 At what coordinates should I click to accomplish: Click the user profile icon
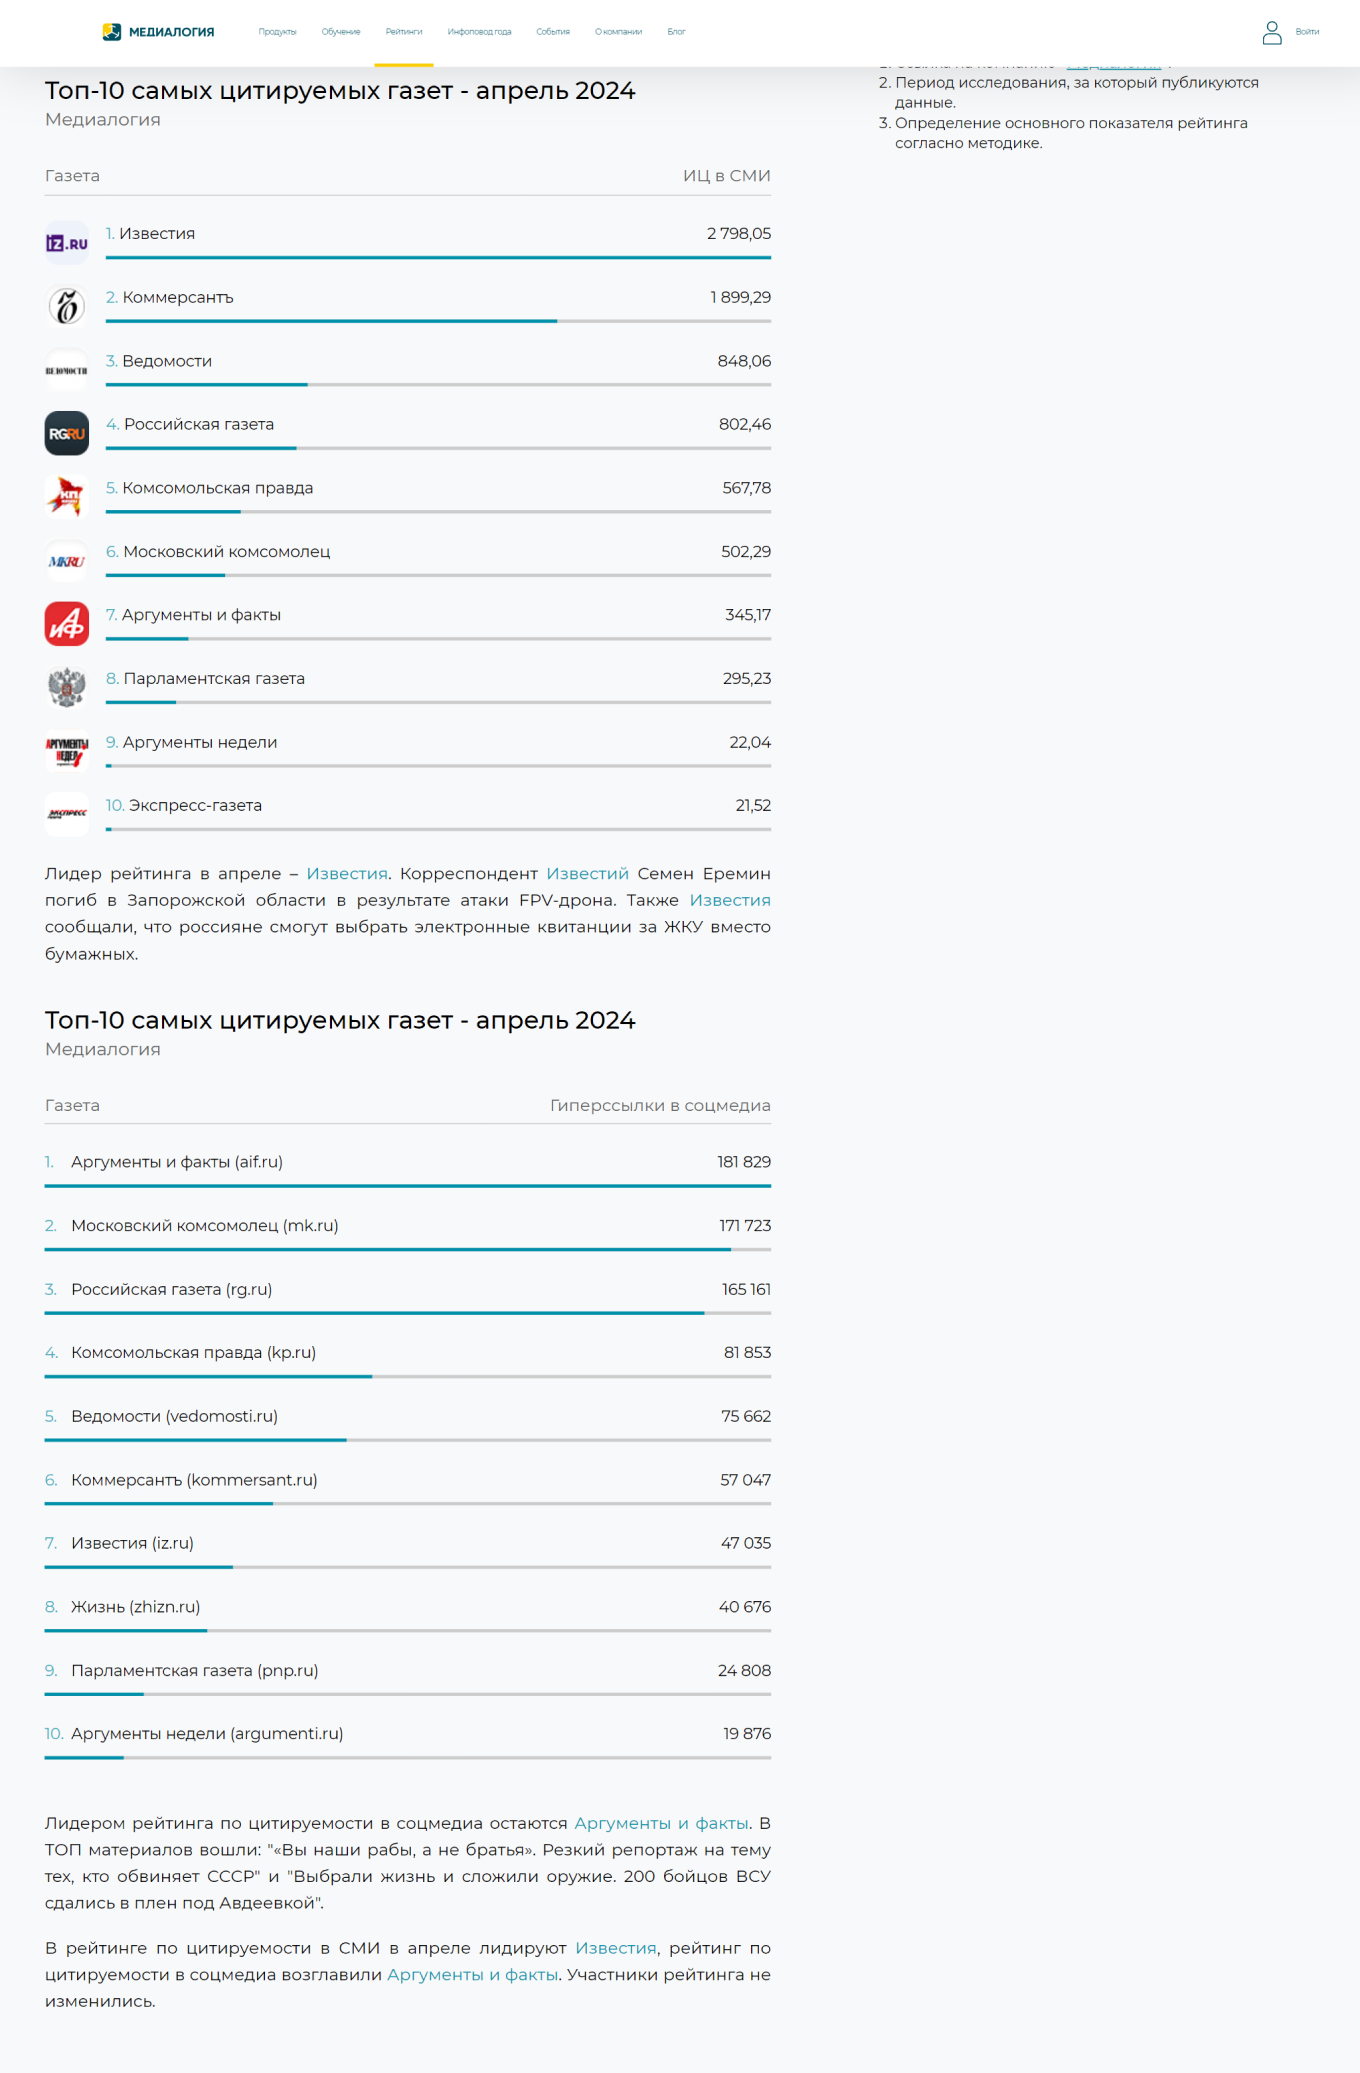[x=1271, y=33]
